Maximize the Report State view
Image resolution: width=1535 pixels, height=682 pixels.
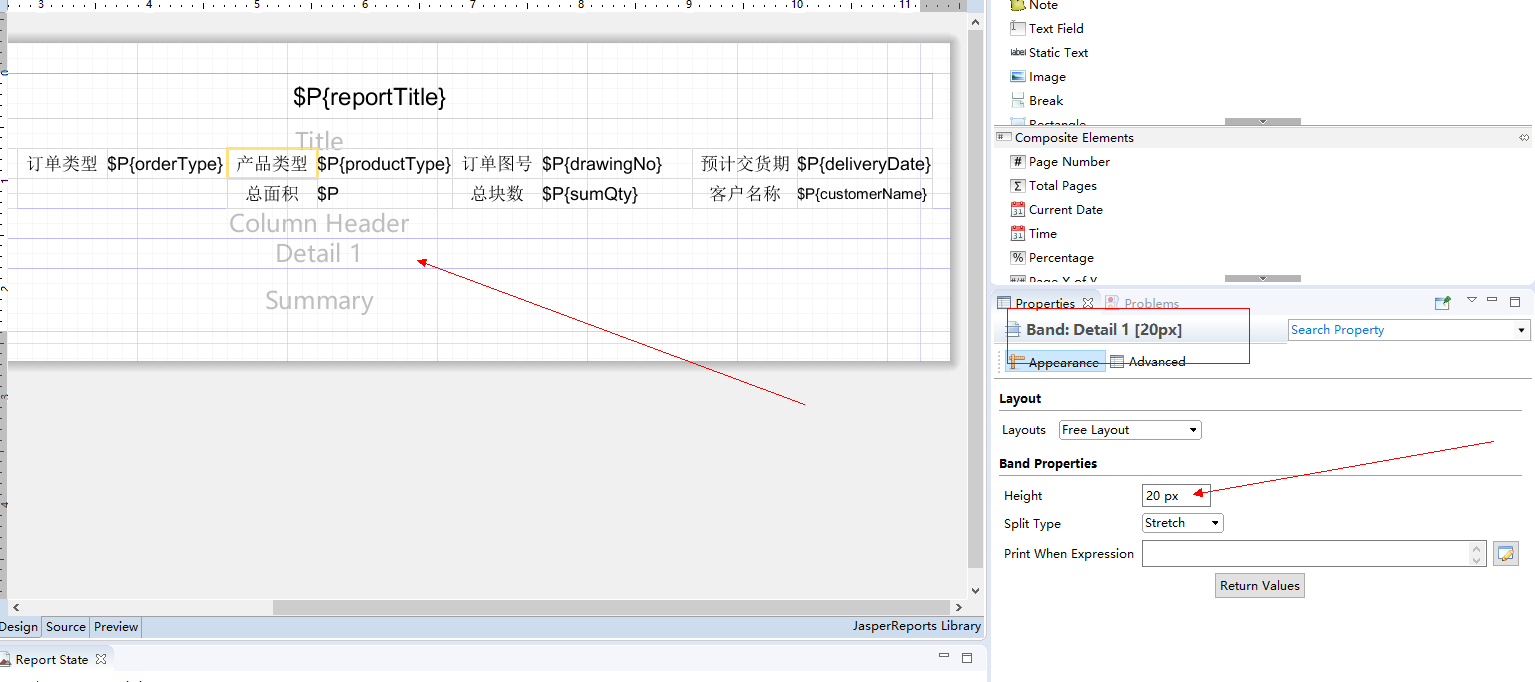(x=967, y=658)
